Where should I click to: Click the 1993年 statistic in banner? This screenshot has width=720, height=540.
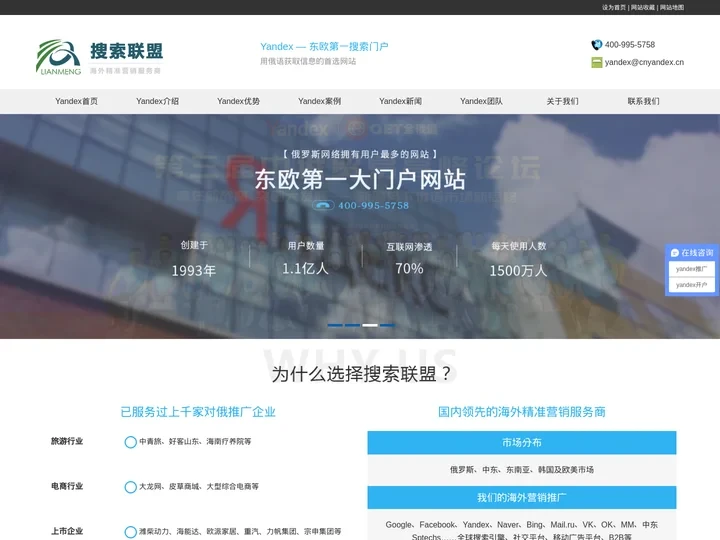[x=194, y=270]
